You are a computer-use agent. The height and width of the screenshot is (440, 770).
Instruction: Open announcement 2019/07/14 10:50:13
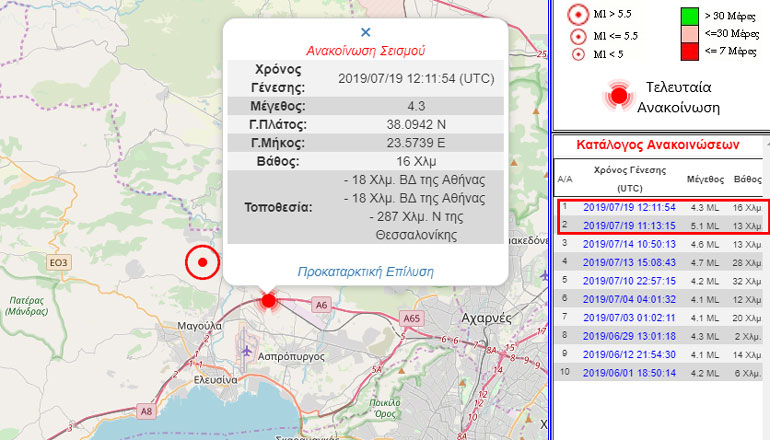(x=629, y=244)
